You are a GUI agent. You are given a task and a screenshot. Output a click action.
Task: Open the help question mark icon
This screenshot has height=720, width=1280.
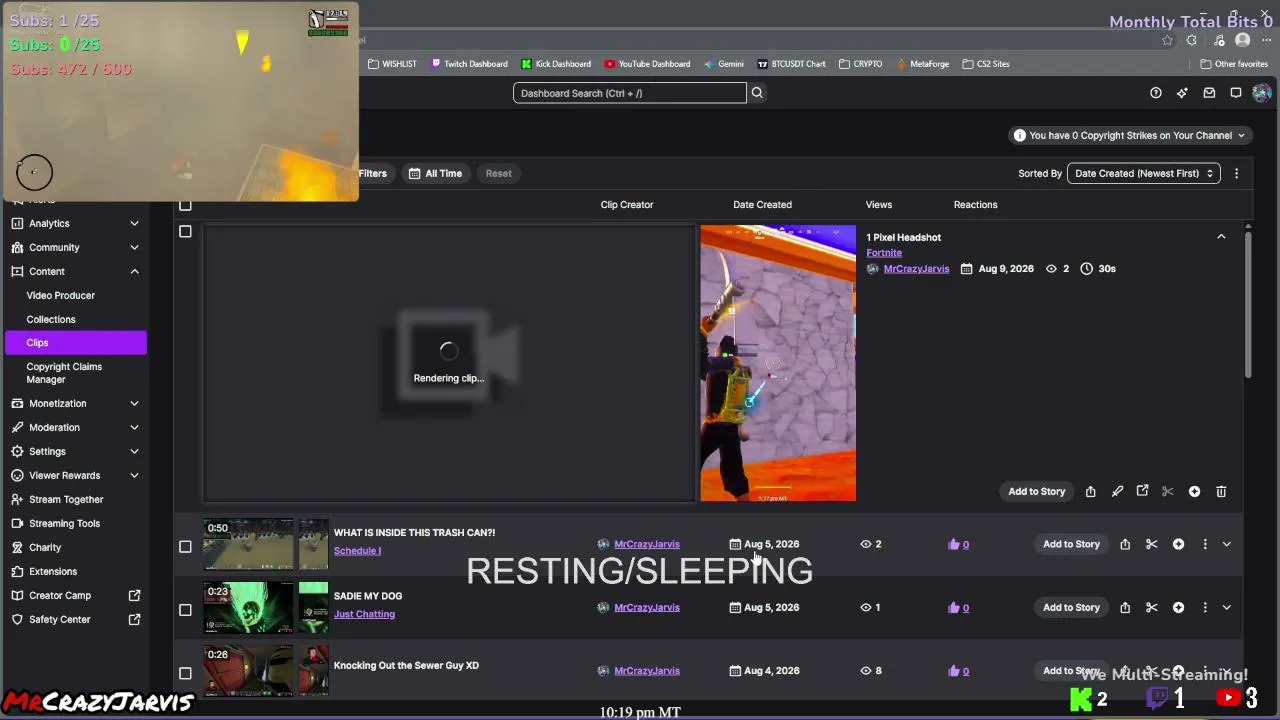tap(1156, 93)
